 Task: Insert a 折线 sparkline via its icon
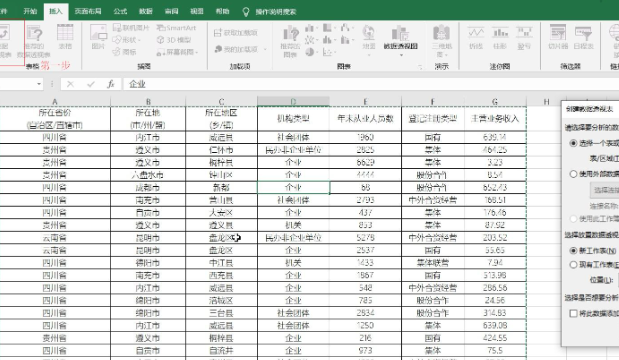coord(476,38)
